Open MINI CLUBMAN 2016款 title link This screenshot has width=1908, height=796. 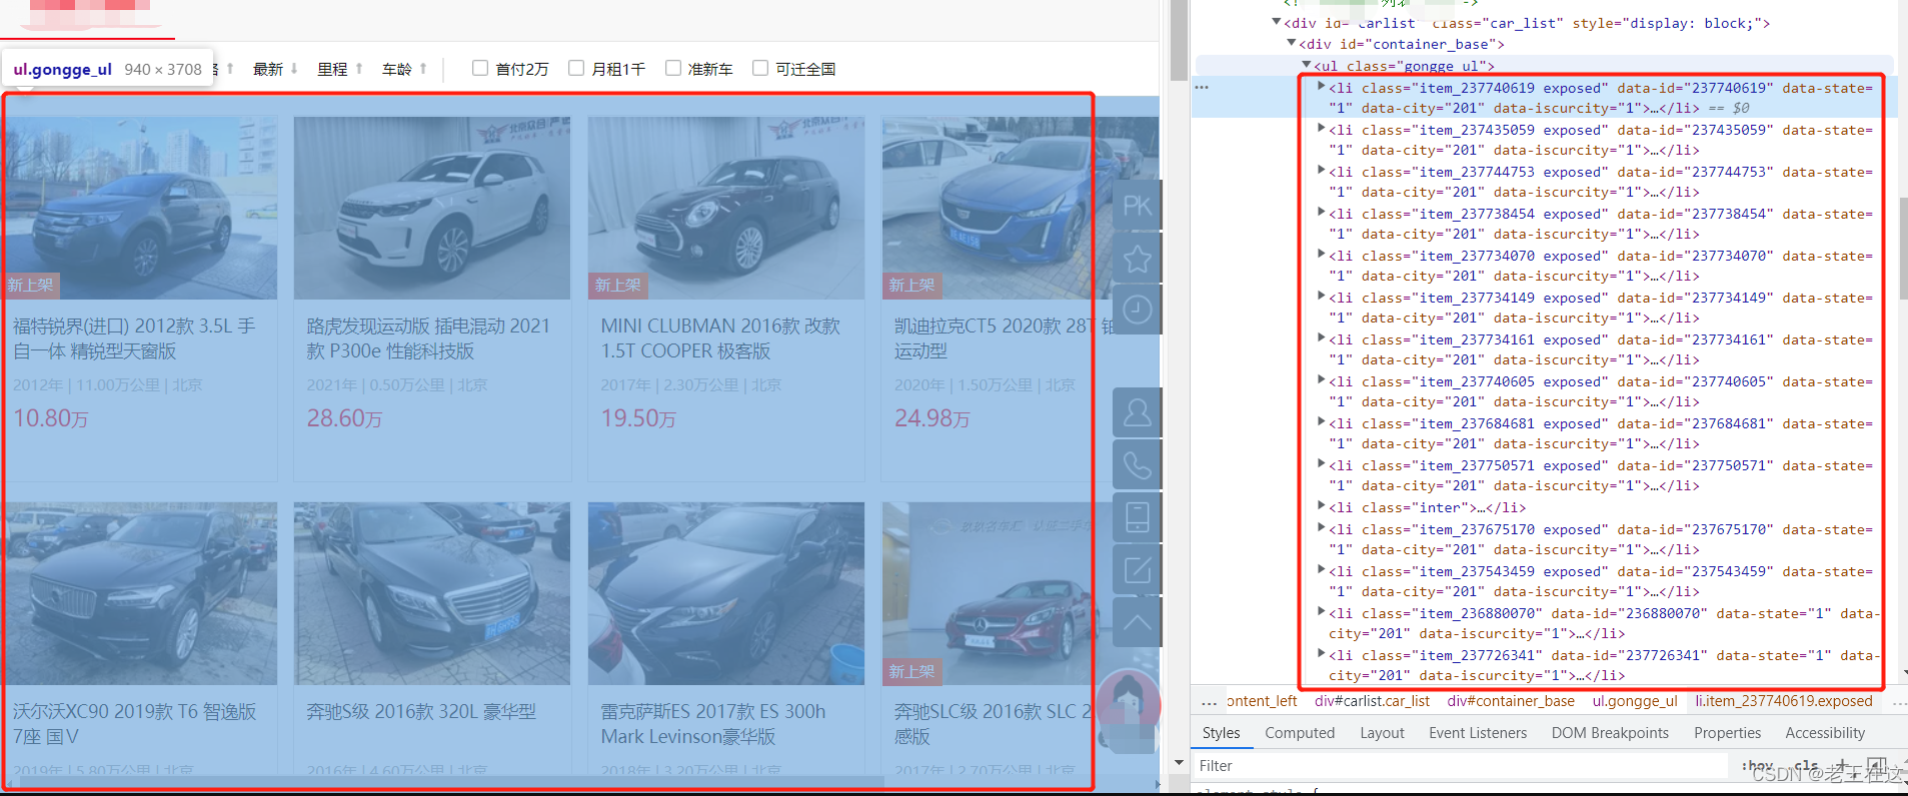[x=721, y=338]
